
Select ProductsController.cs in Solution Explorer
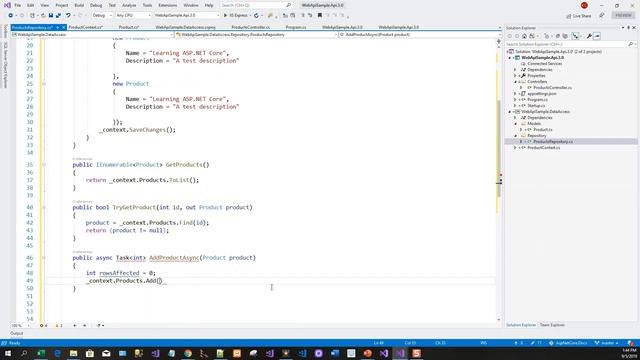(552, 88)
